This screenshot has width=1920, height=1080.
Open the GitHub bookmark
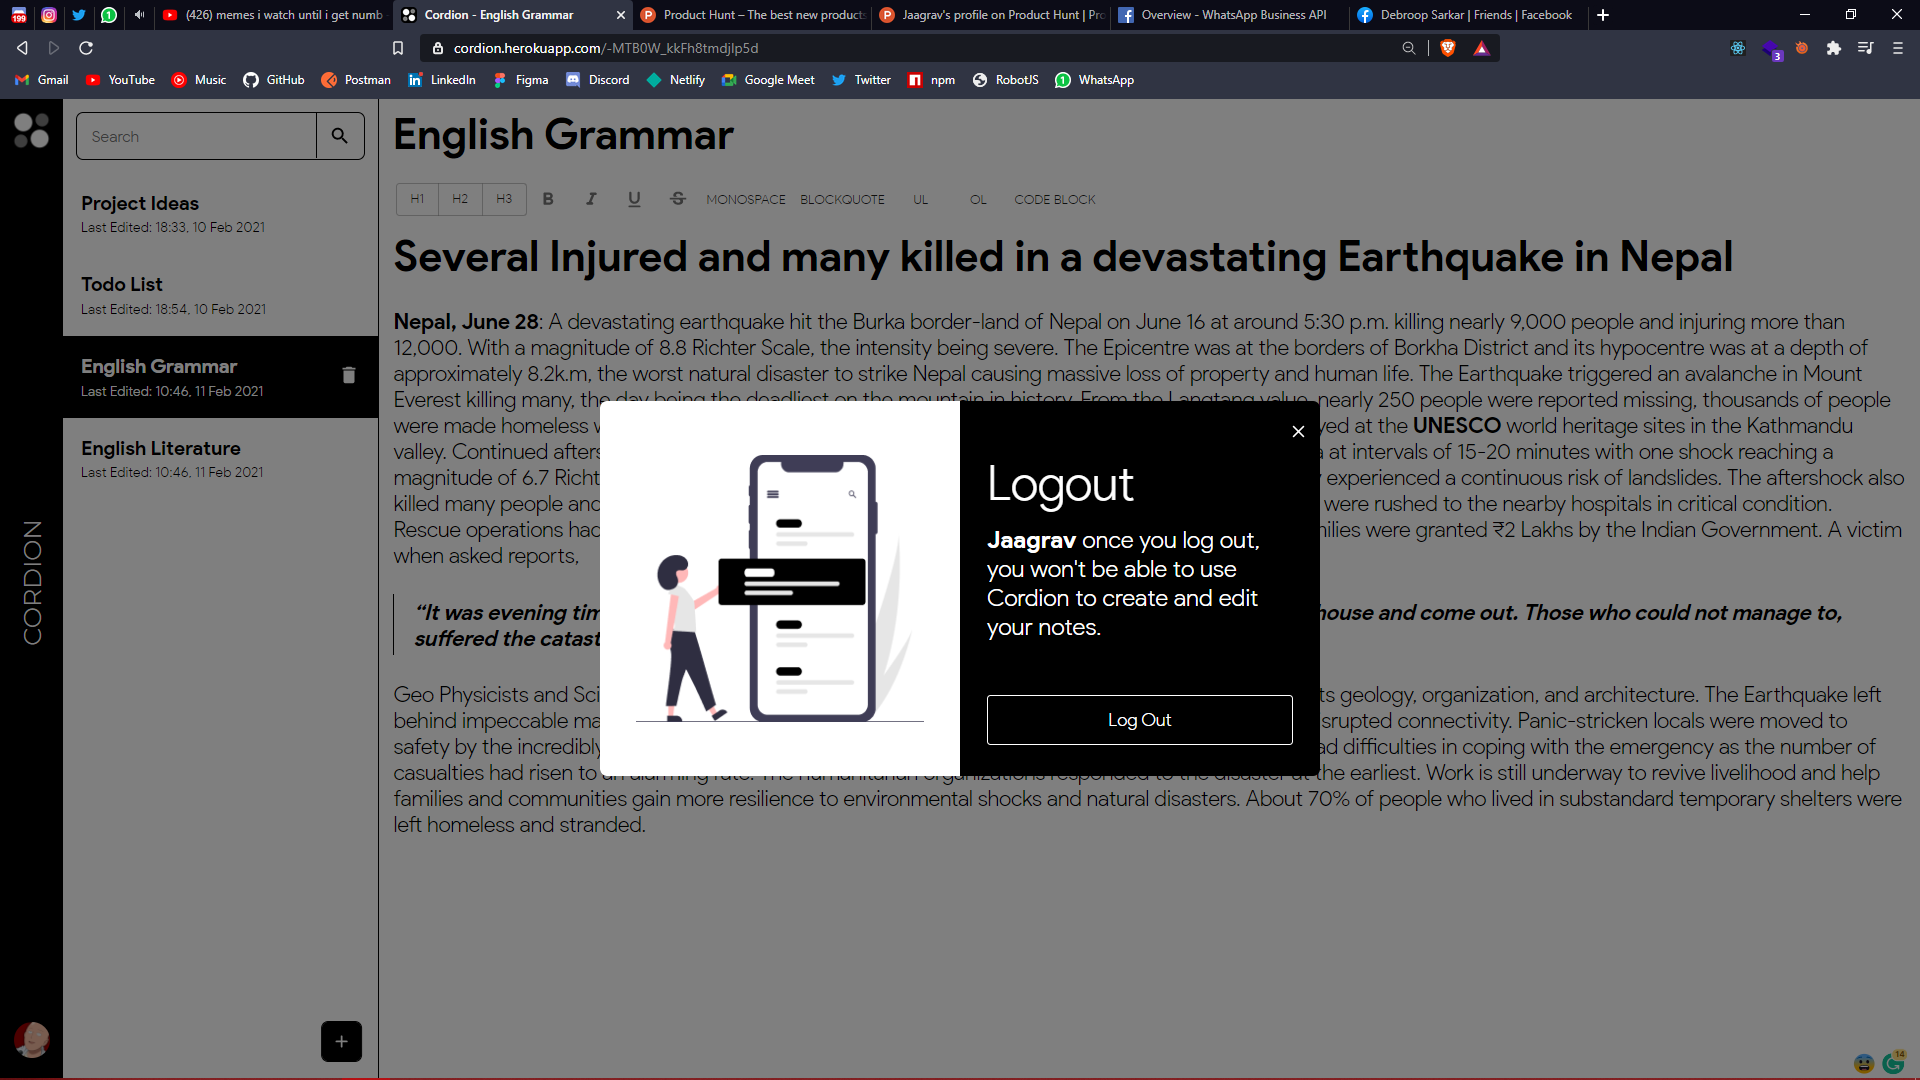pyautogui.click(x=274, y=80)
